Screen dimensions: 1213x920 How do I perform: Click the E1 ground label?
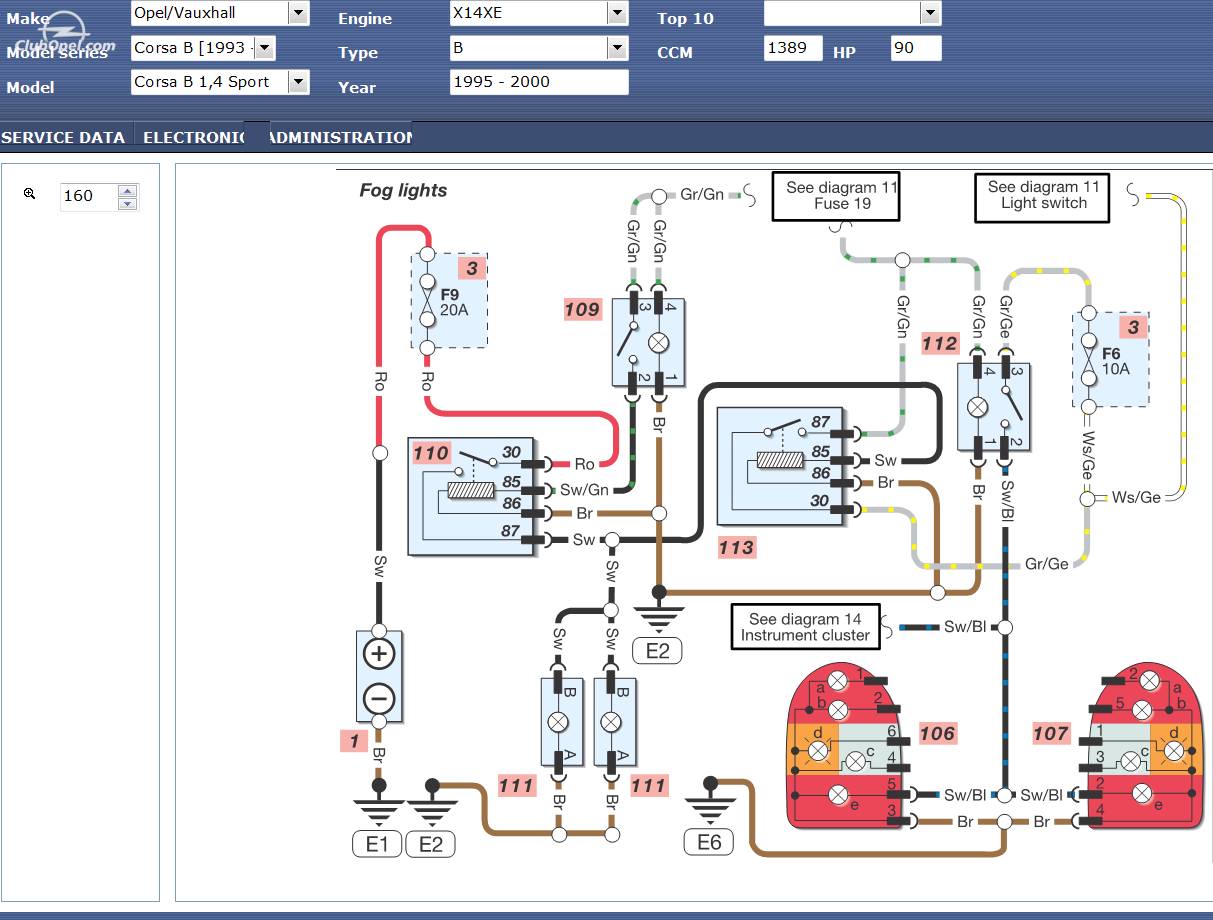point(377,844)
